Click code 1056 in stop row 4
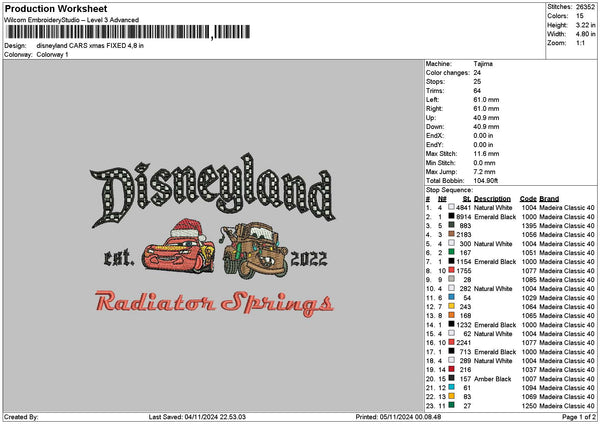Screen dimensions: 600x424 click(x=529, y=235)
